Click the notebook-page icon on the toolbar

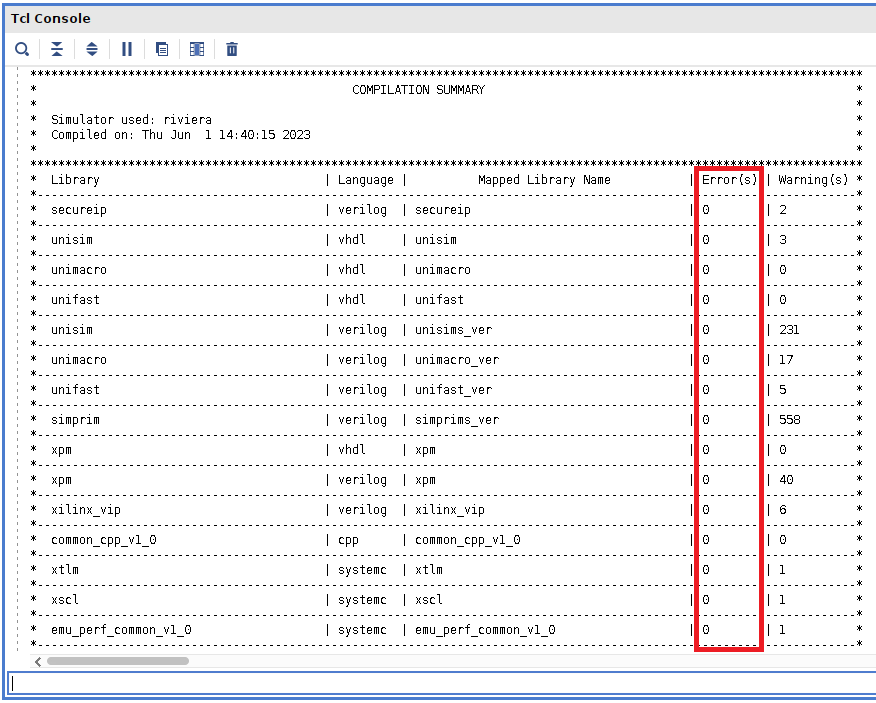(x=197, y=49)
